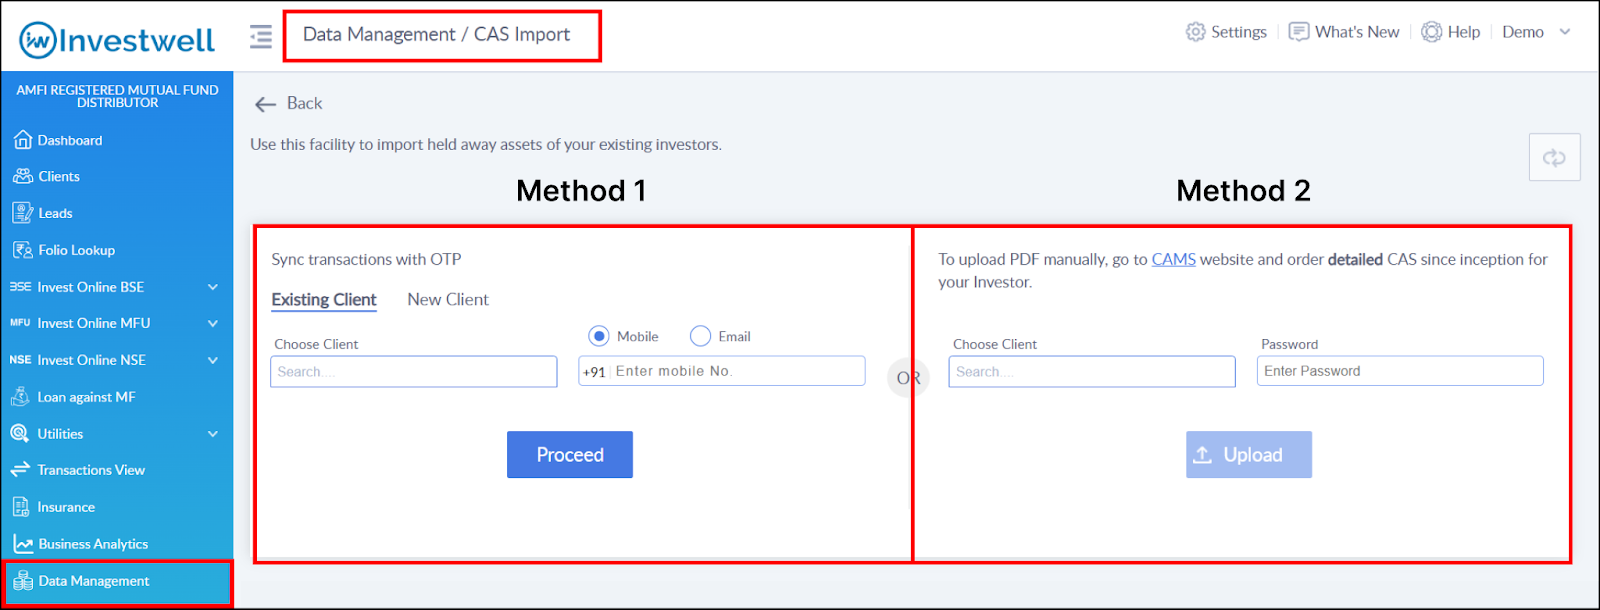Toggle the hamburger sidebar menu icon

(261, 36)
